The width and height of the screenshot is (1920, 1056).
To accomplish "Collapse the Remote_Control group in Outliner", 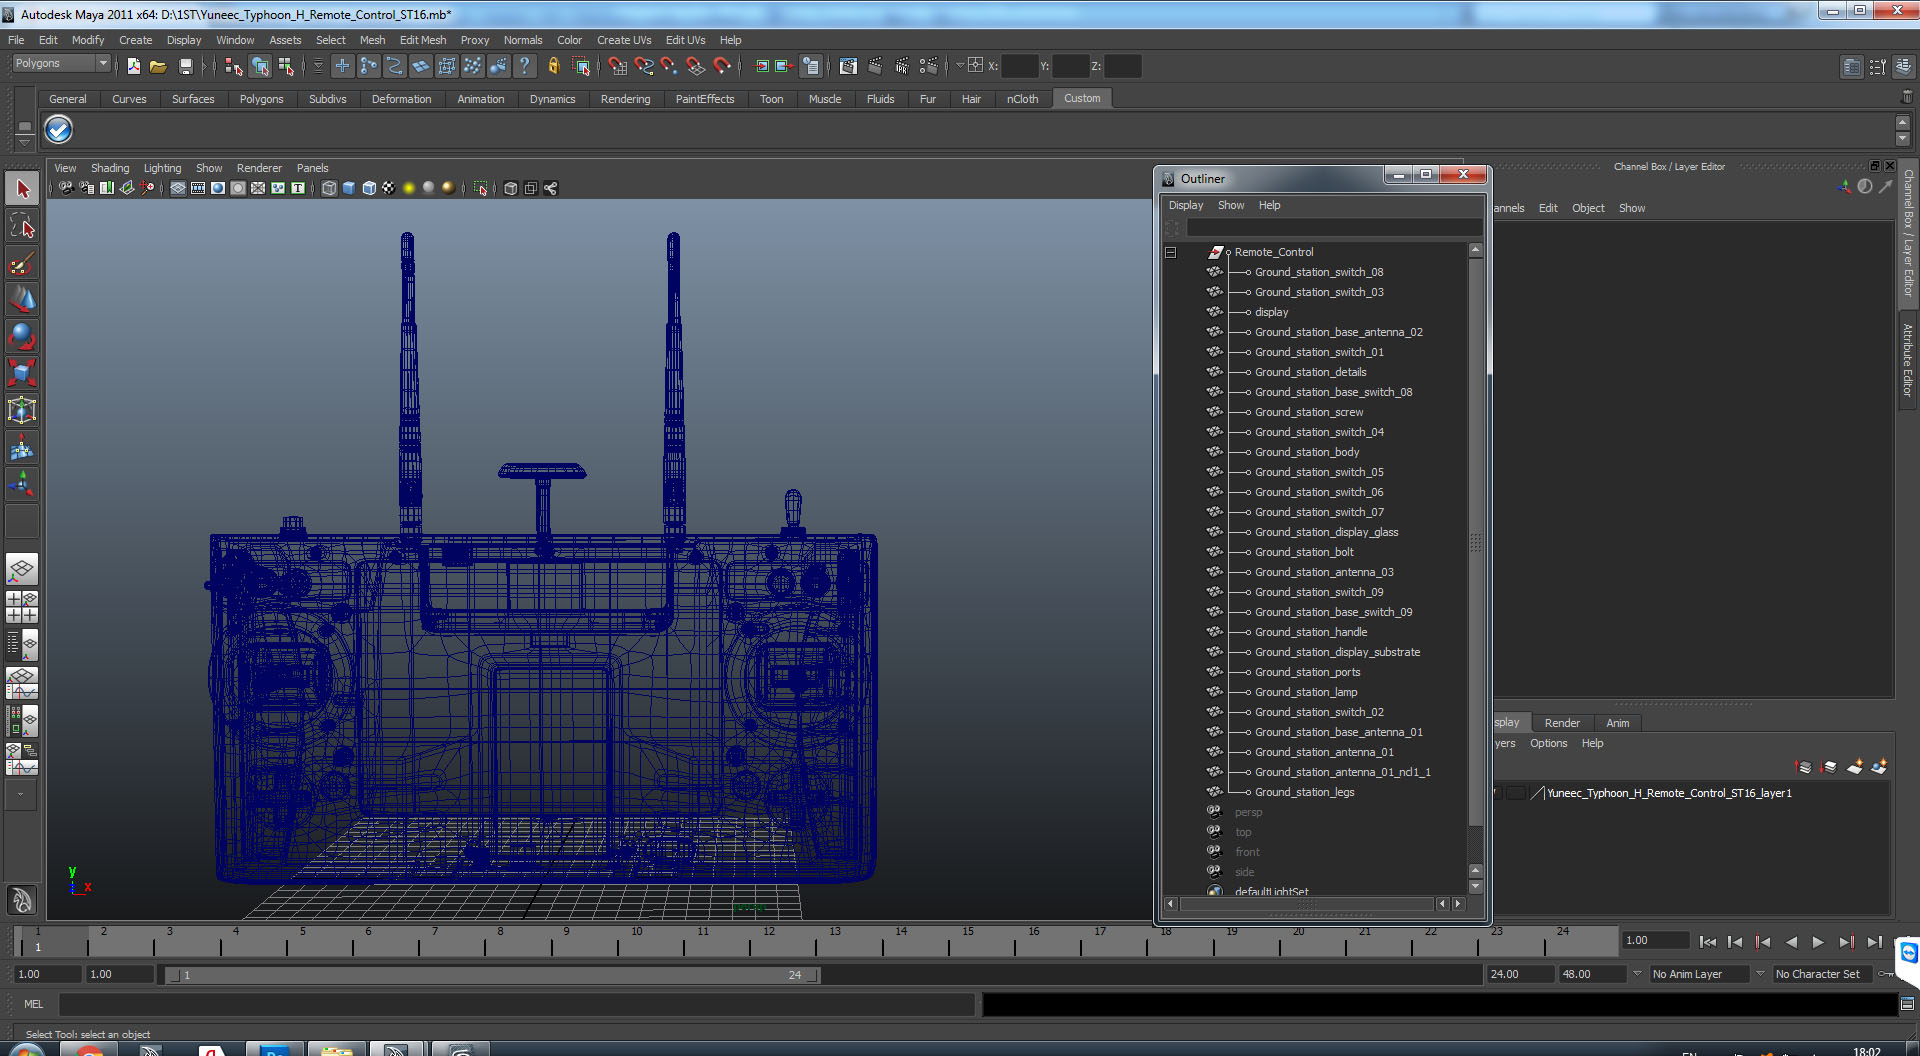I will point(1170,252).
